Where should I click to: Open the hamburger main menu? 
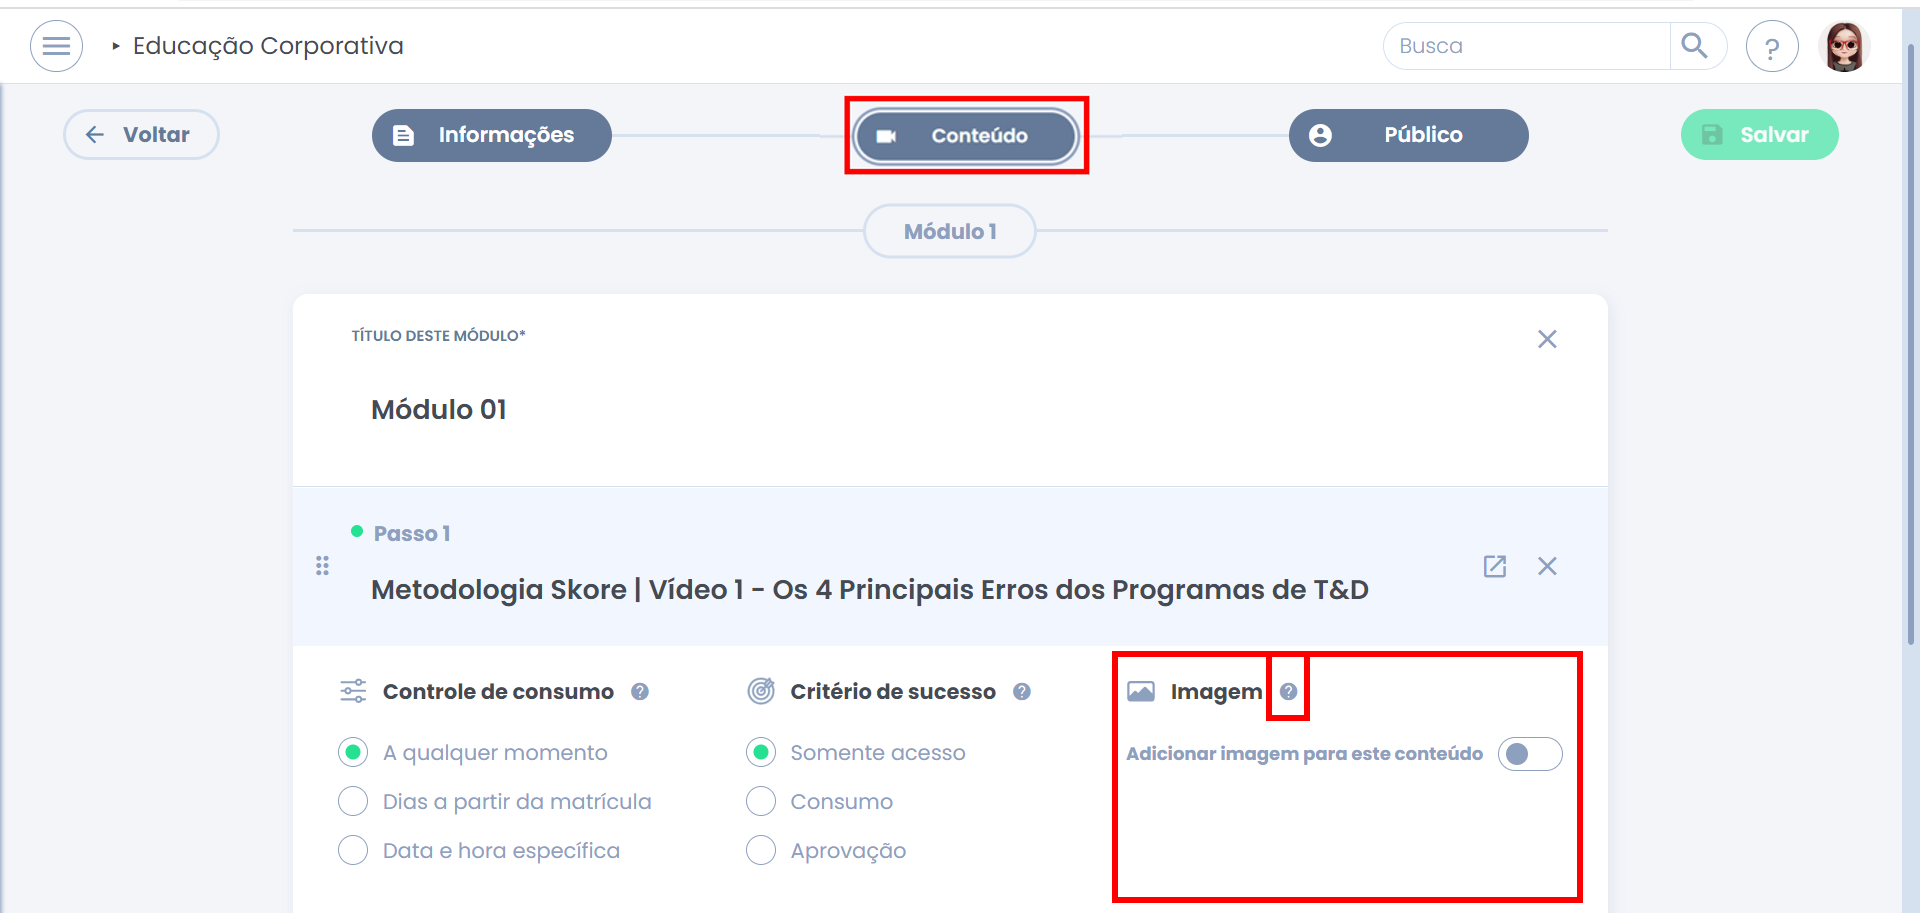[56, 46]
